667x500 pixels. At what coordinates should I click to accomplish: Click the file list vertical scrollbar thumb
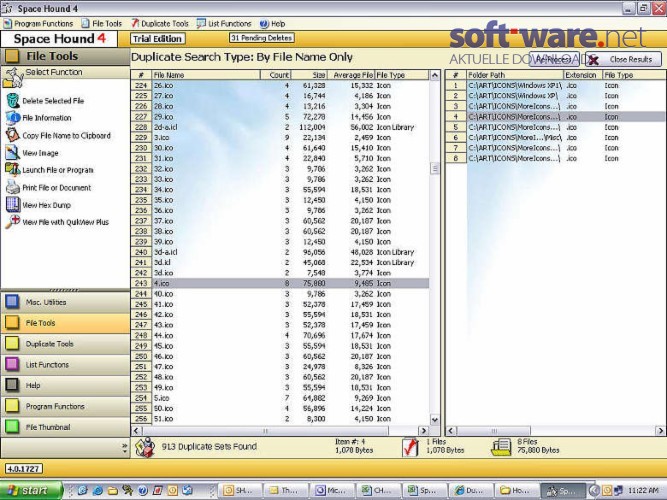pos(435,169)
